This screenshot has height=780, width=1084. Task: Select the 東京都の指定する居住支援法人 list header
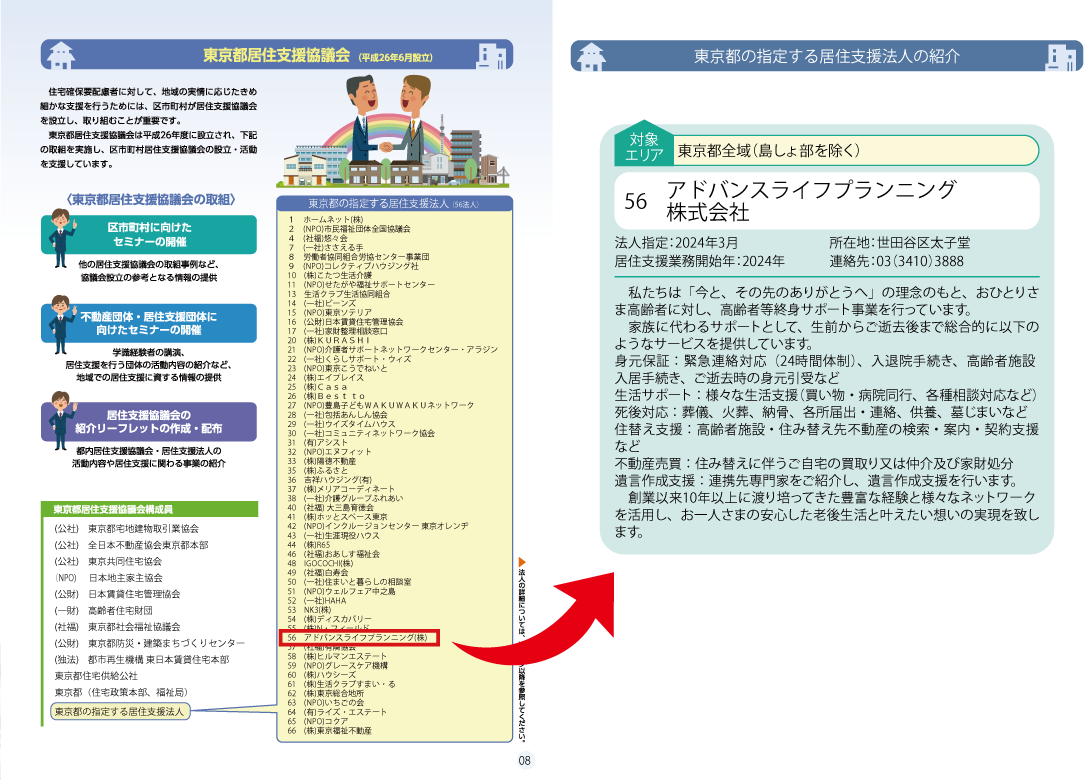394,203
